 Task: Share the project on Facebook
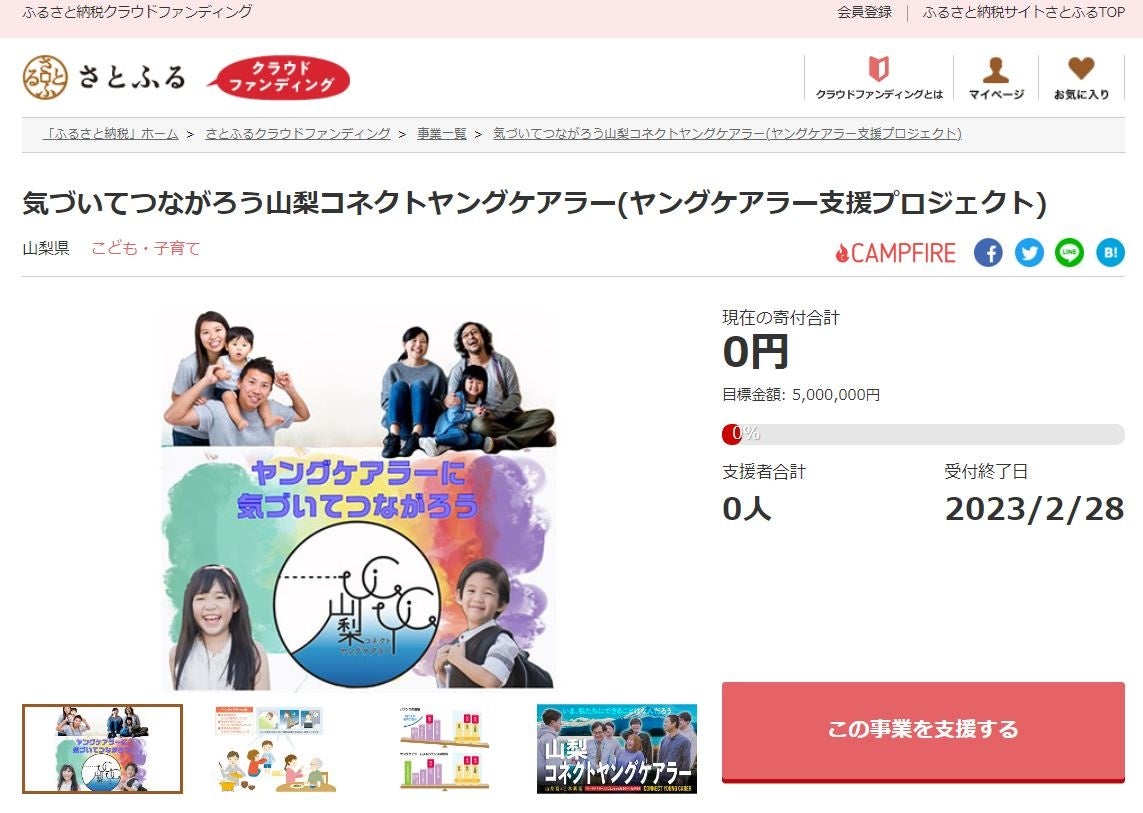click(x=988, y=253)
